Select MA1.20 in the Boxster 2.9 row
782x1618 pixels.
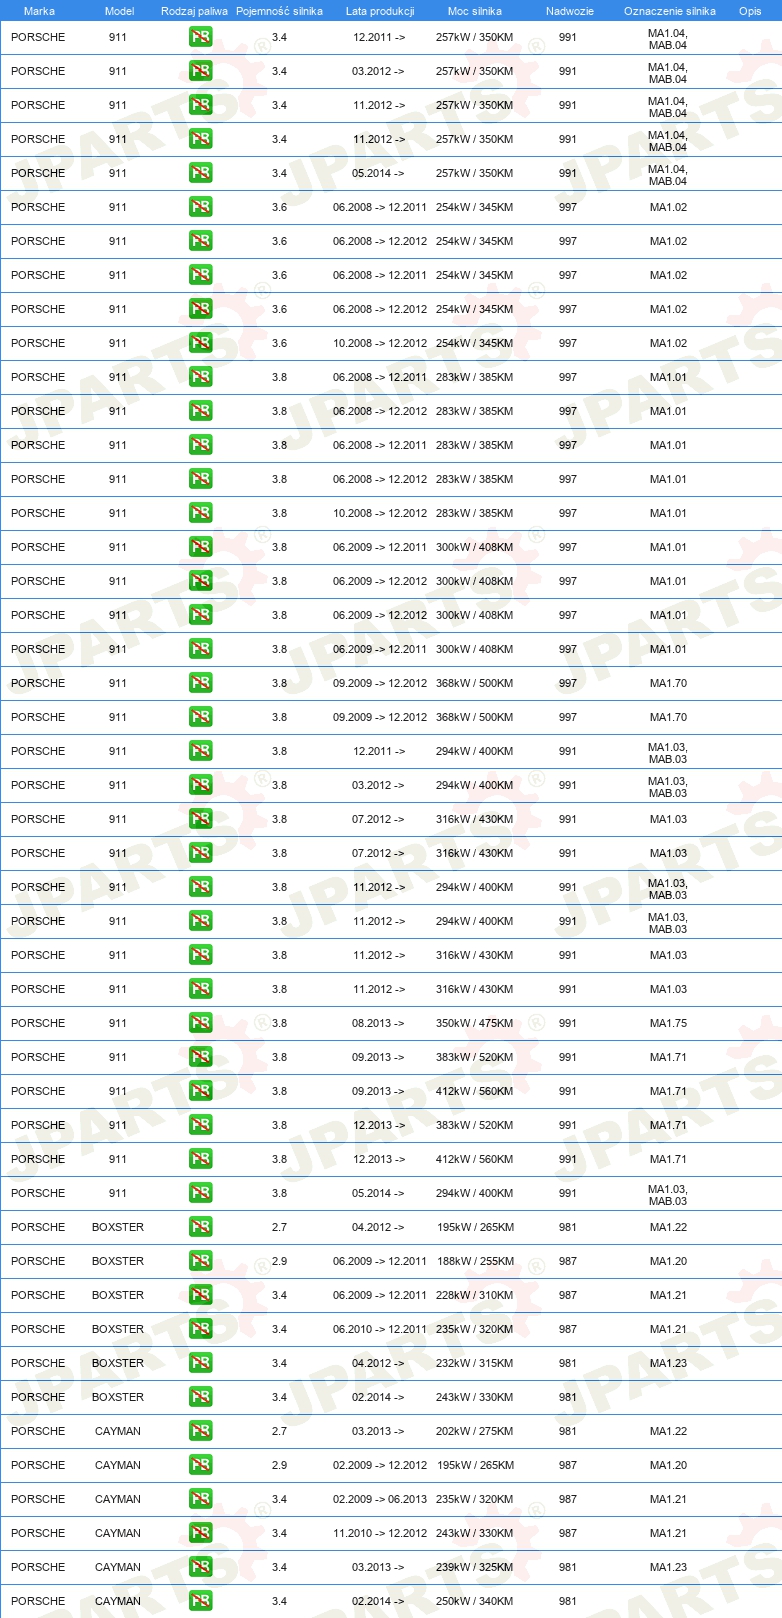tap(668, 1261)
